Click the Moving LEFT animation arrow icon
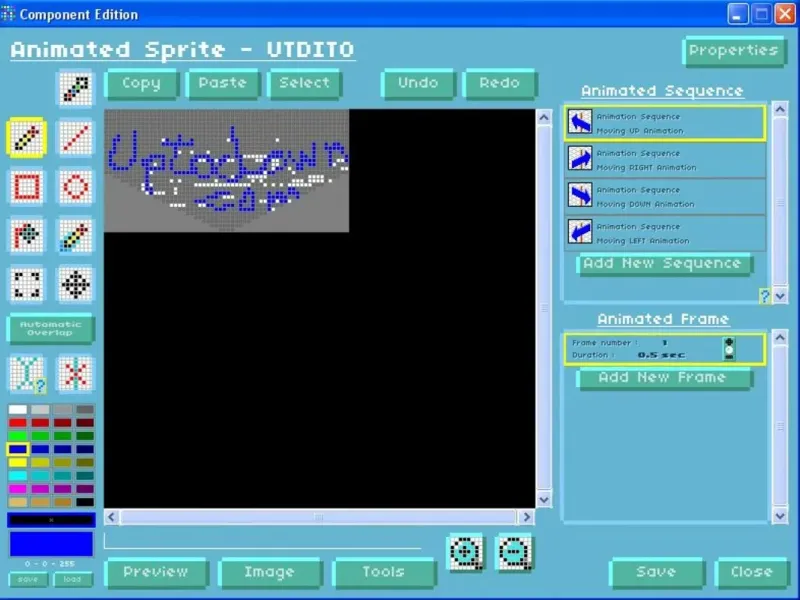This screenshot has height=600, width=800. pyautogui.click(x=580, y=232)
